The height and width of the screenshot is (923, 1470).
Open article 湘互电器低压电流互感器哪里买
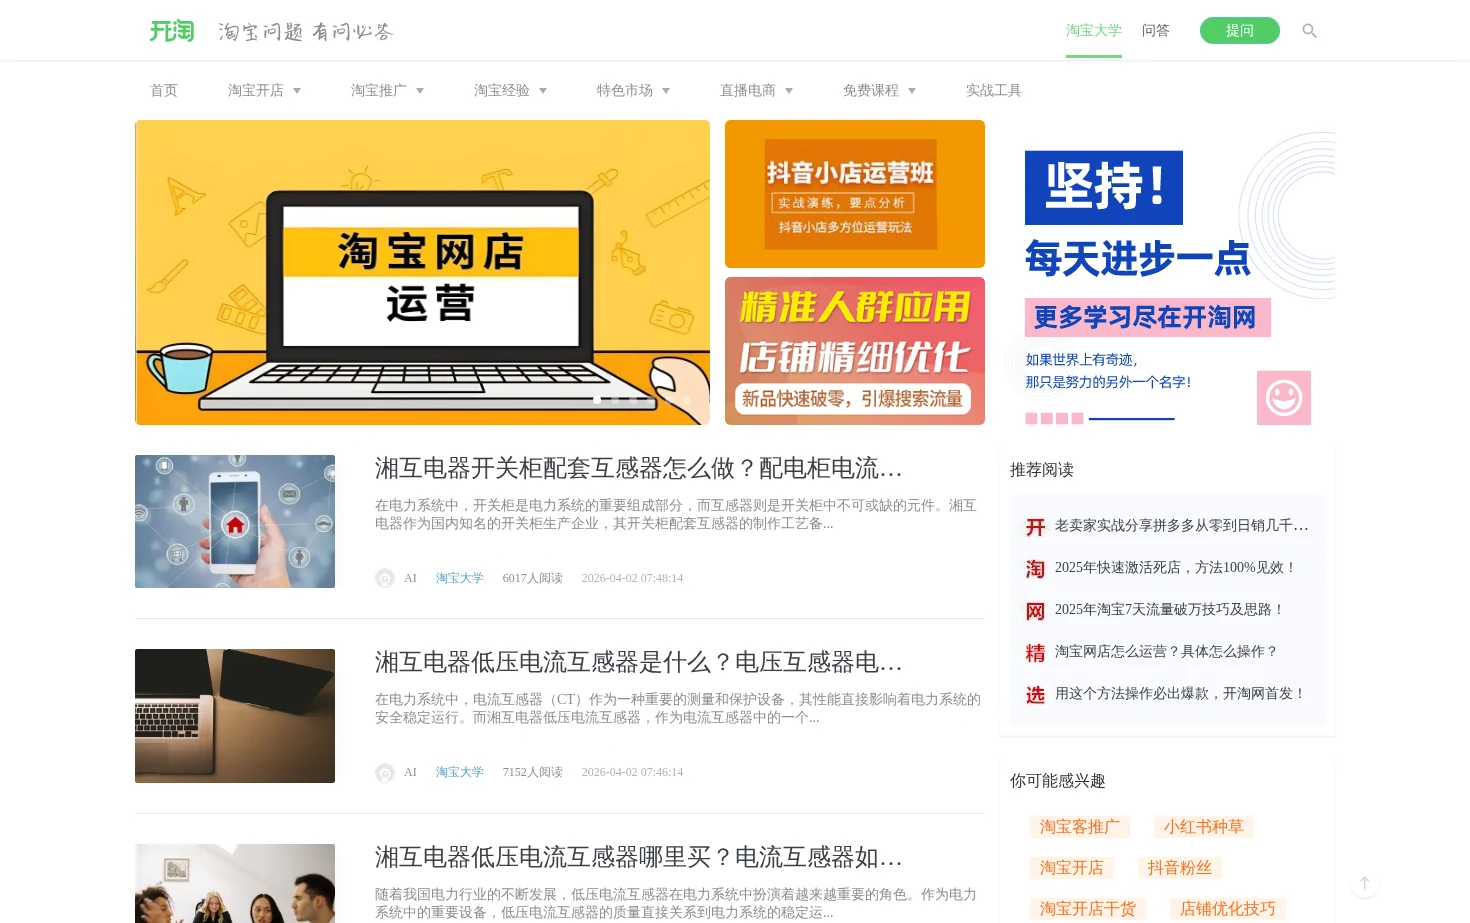click(x=639, y=857)
